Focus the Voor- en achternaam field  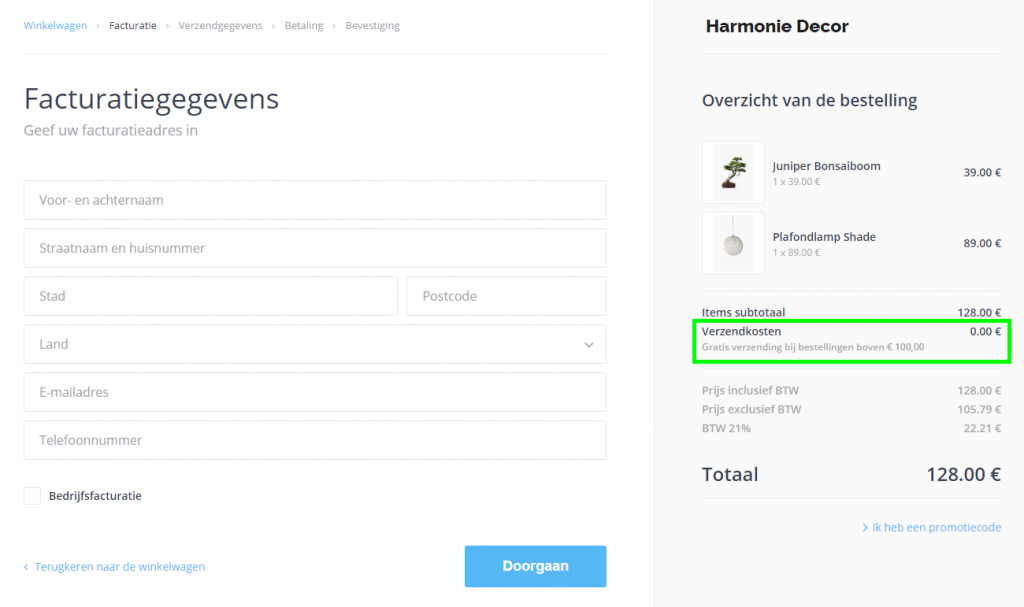tap(315, 200)
